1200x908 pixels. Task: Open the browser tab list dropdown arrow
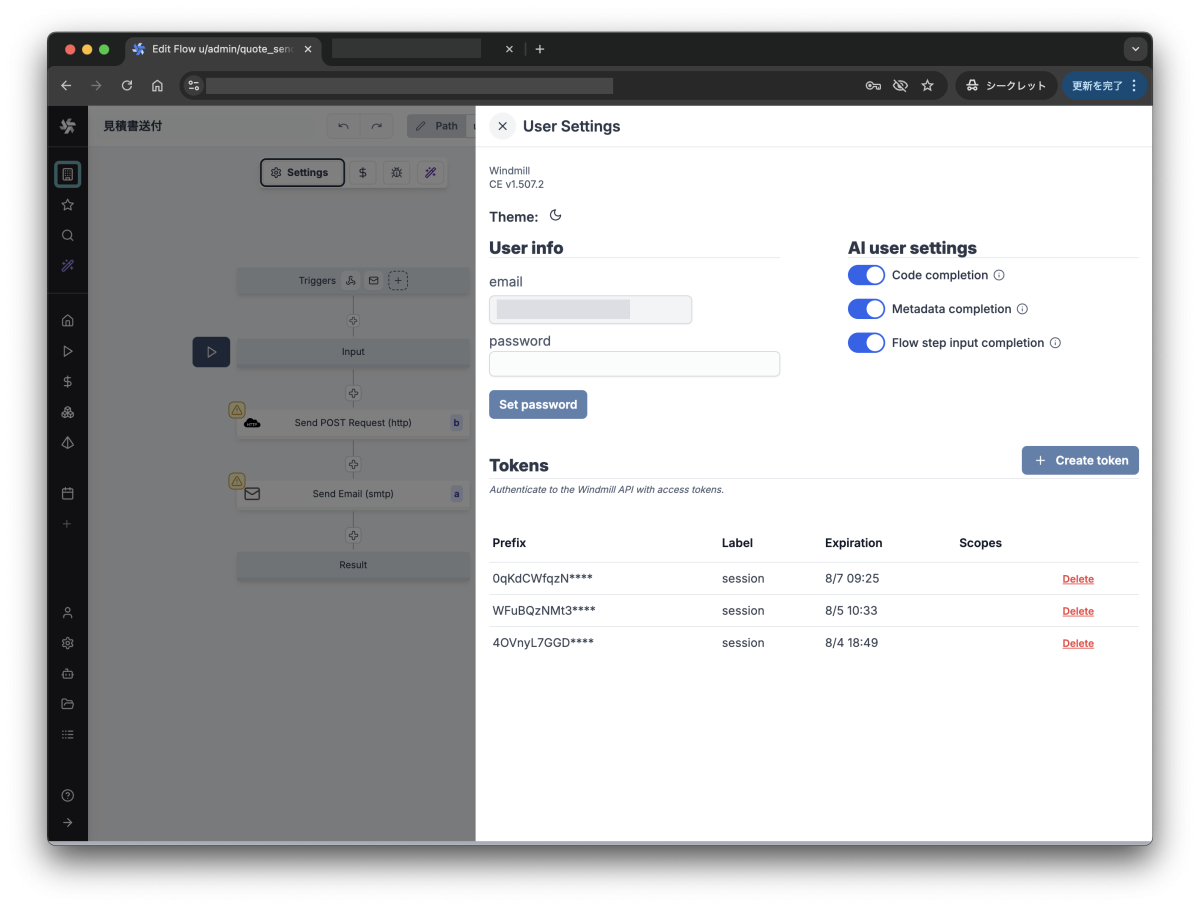point(1134,49)
